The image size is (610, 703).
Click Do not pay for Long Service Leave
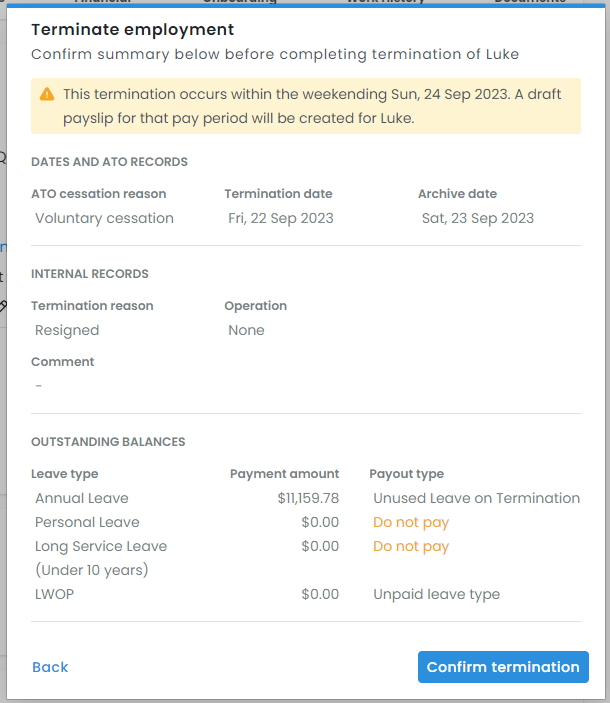tap(411, 546)
